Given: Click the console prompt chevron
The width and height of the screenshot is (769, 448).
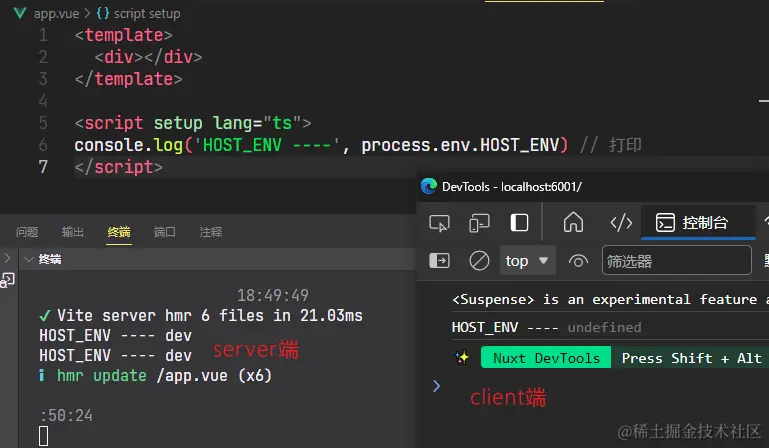Looking at the screenshot, I should (436, 386).
